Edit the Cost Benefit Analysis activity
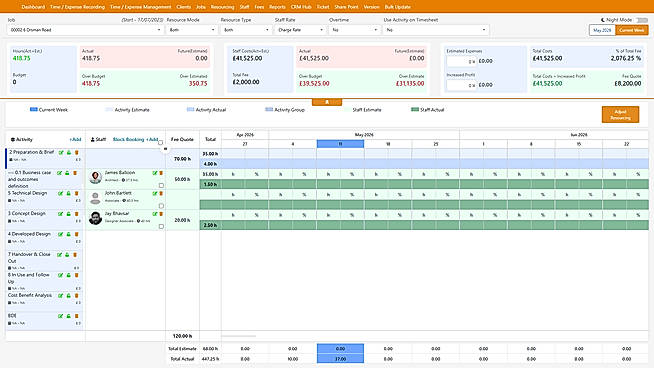 [61, 296]
